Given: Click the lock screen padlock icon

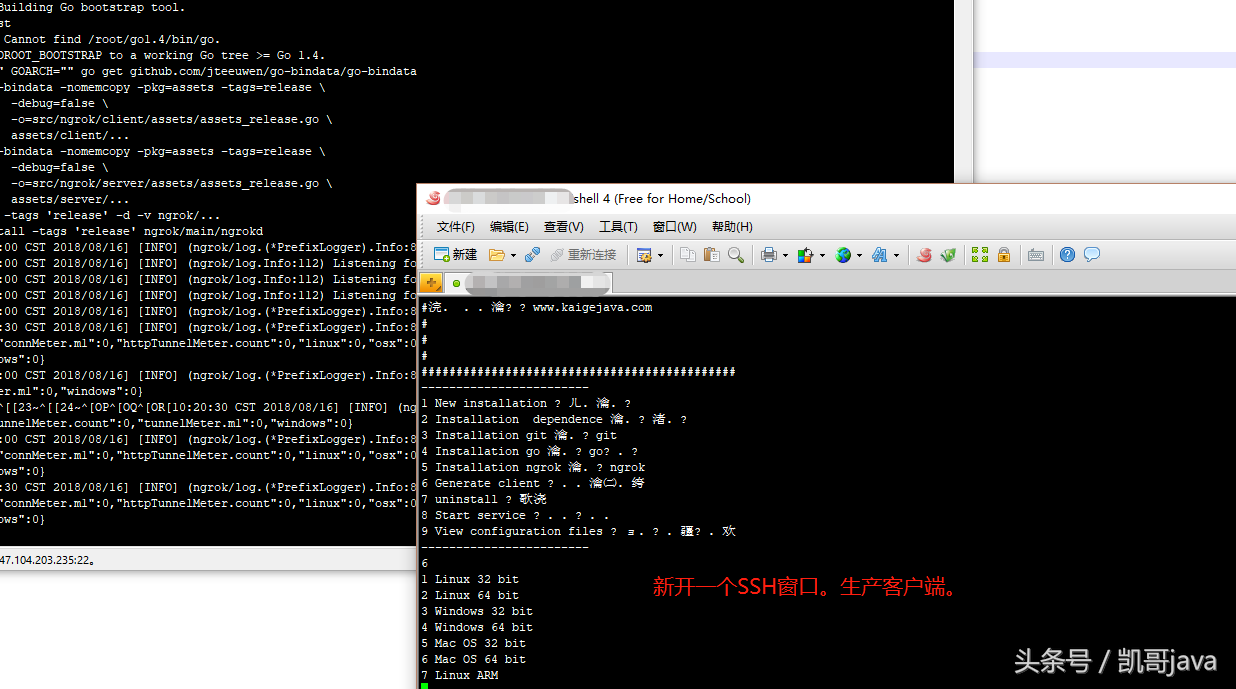Looking at the screenshot, I should (x=1004, y=255).
